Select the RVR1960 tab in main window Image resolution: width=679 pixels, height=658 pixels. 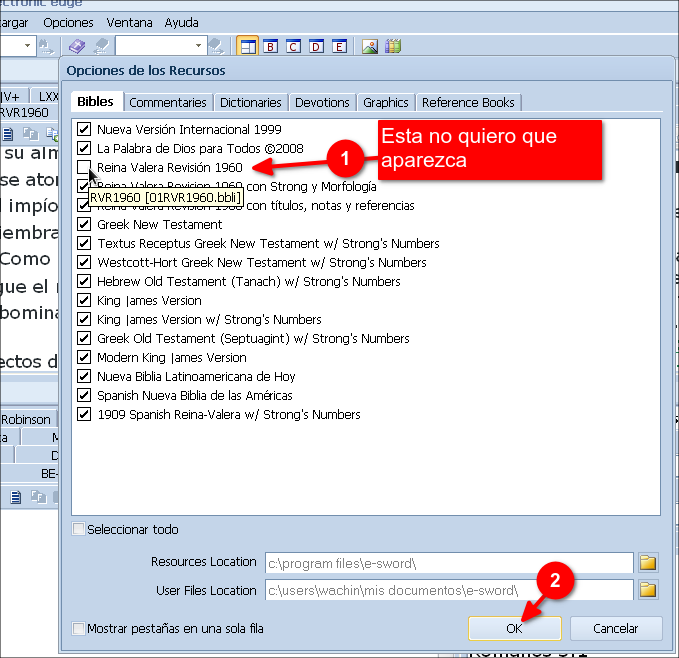click(x=24, y=113)
